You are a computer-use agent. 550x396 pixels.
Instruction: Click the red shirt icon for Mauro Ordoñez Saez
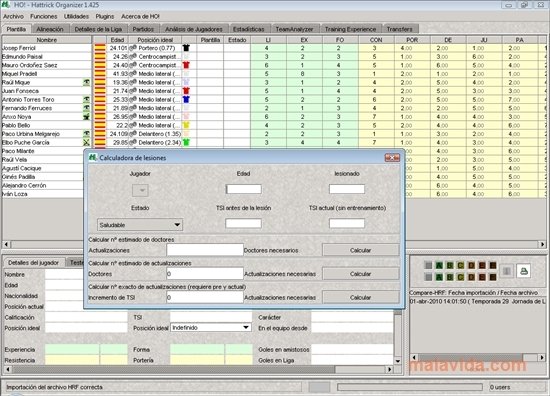pyautogui.click(x=186, y=65)
